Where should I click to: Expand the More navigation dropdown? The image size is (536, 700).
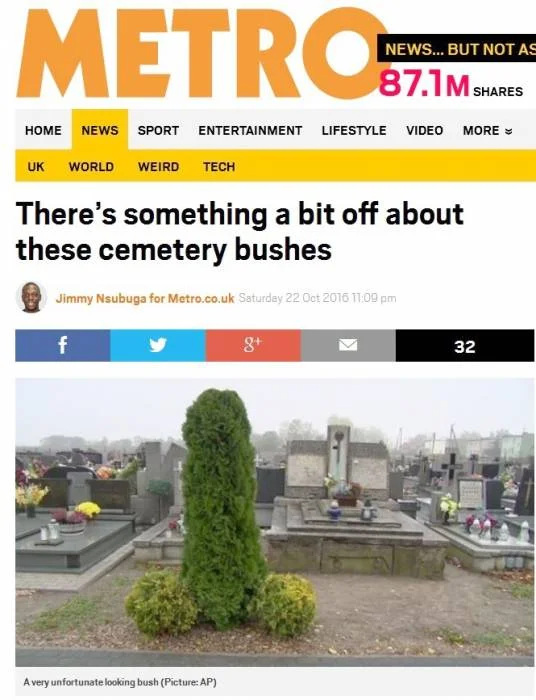(487, 130)
